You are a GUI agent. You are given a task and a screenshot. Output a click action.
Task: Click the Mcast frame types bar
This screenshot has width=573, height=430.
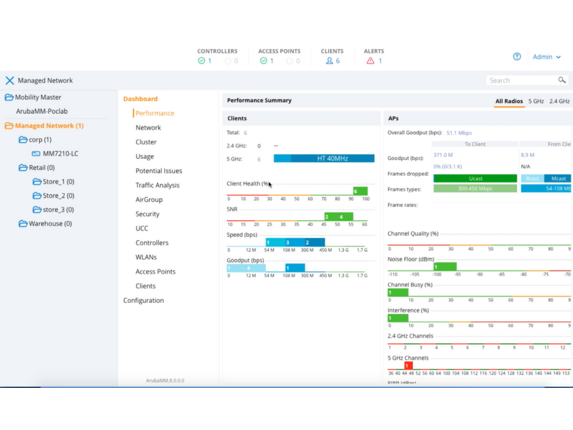[x=558, y=178]
